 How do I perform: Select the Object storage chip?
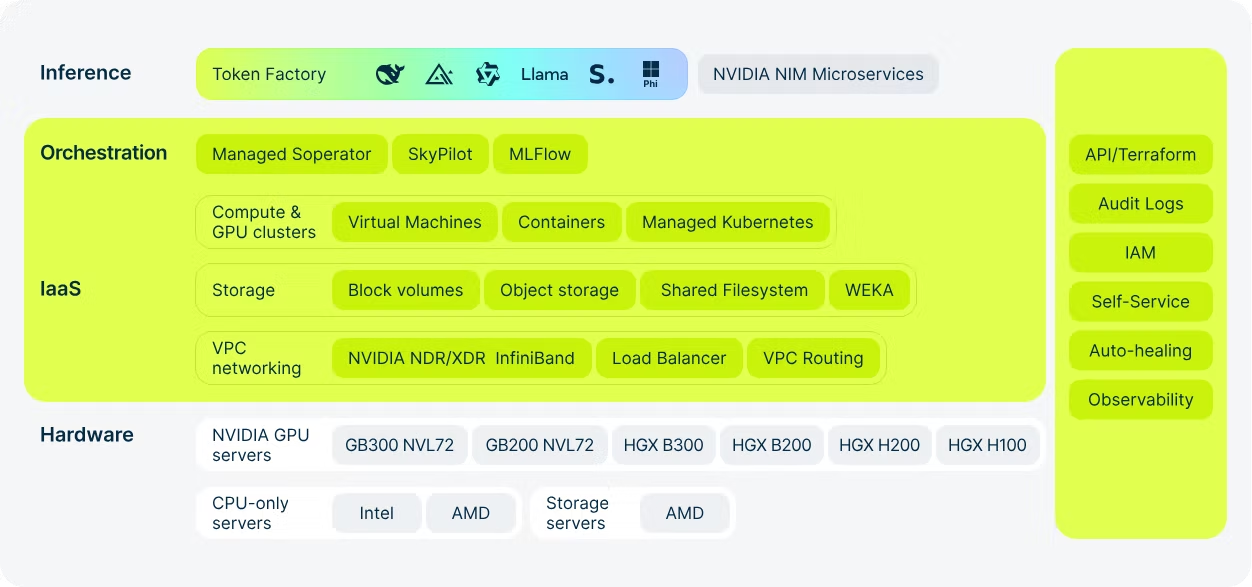560,290
